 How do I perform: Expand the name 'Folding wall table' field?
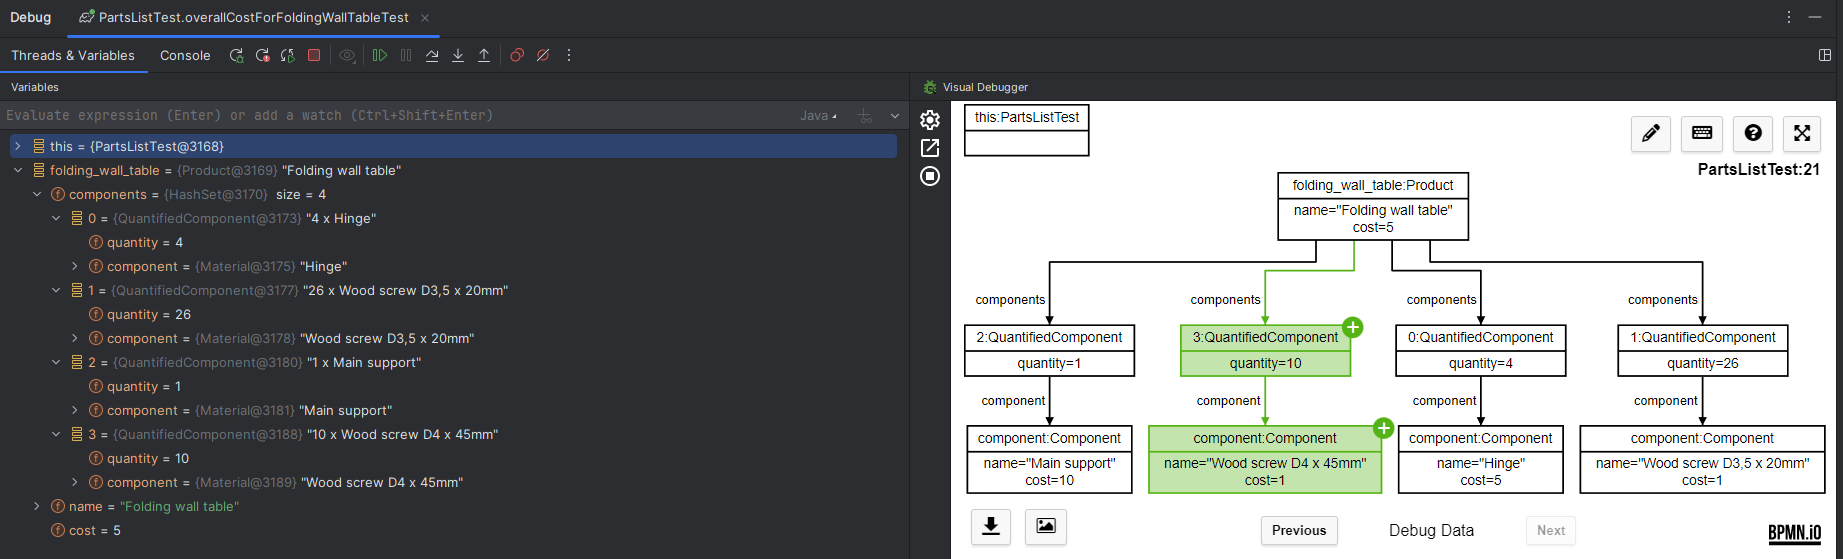pyautogui.click(x=37, y=506)
